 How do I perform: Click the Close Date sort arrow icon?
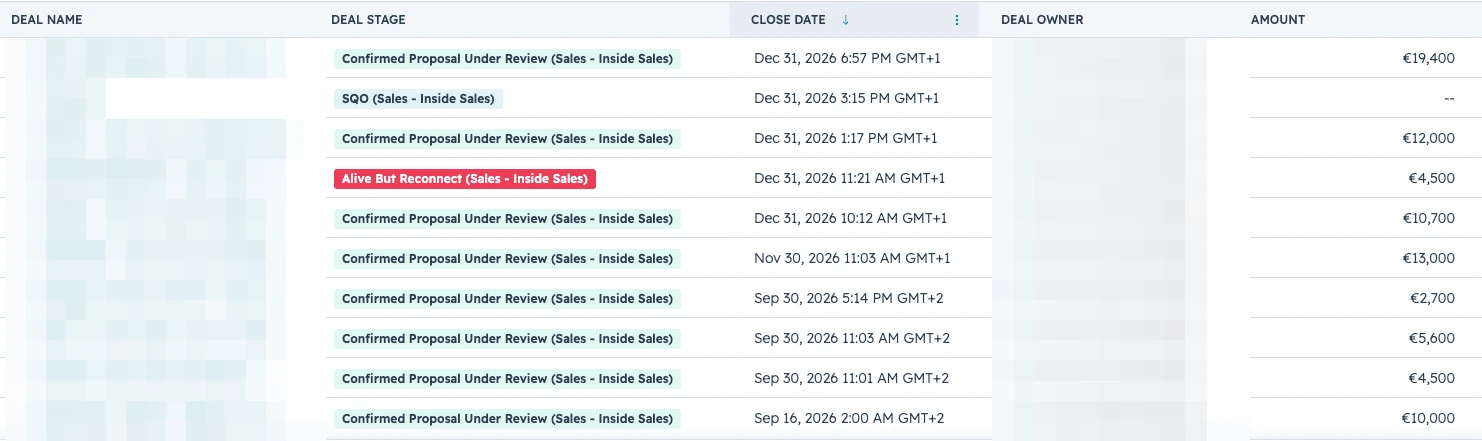[x=846, y=20]
